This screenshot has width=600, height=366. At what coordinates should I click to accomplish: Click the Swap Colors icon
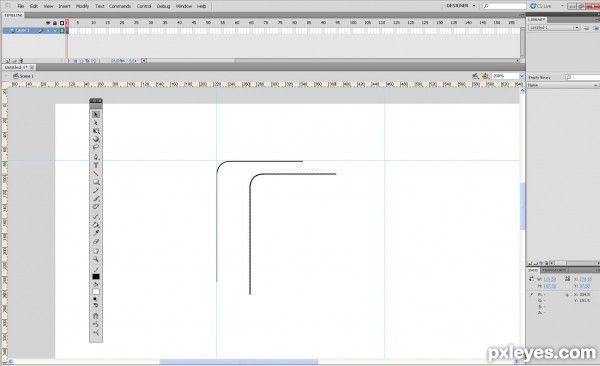click(x=96, y=305)
